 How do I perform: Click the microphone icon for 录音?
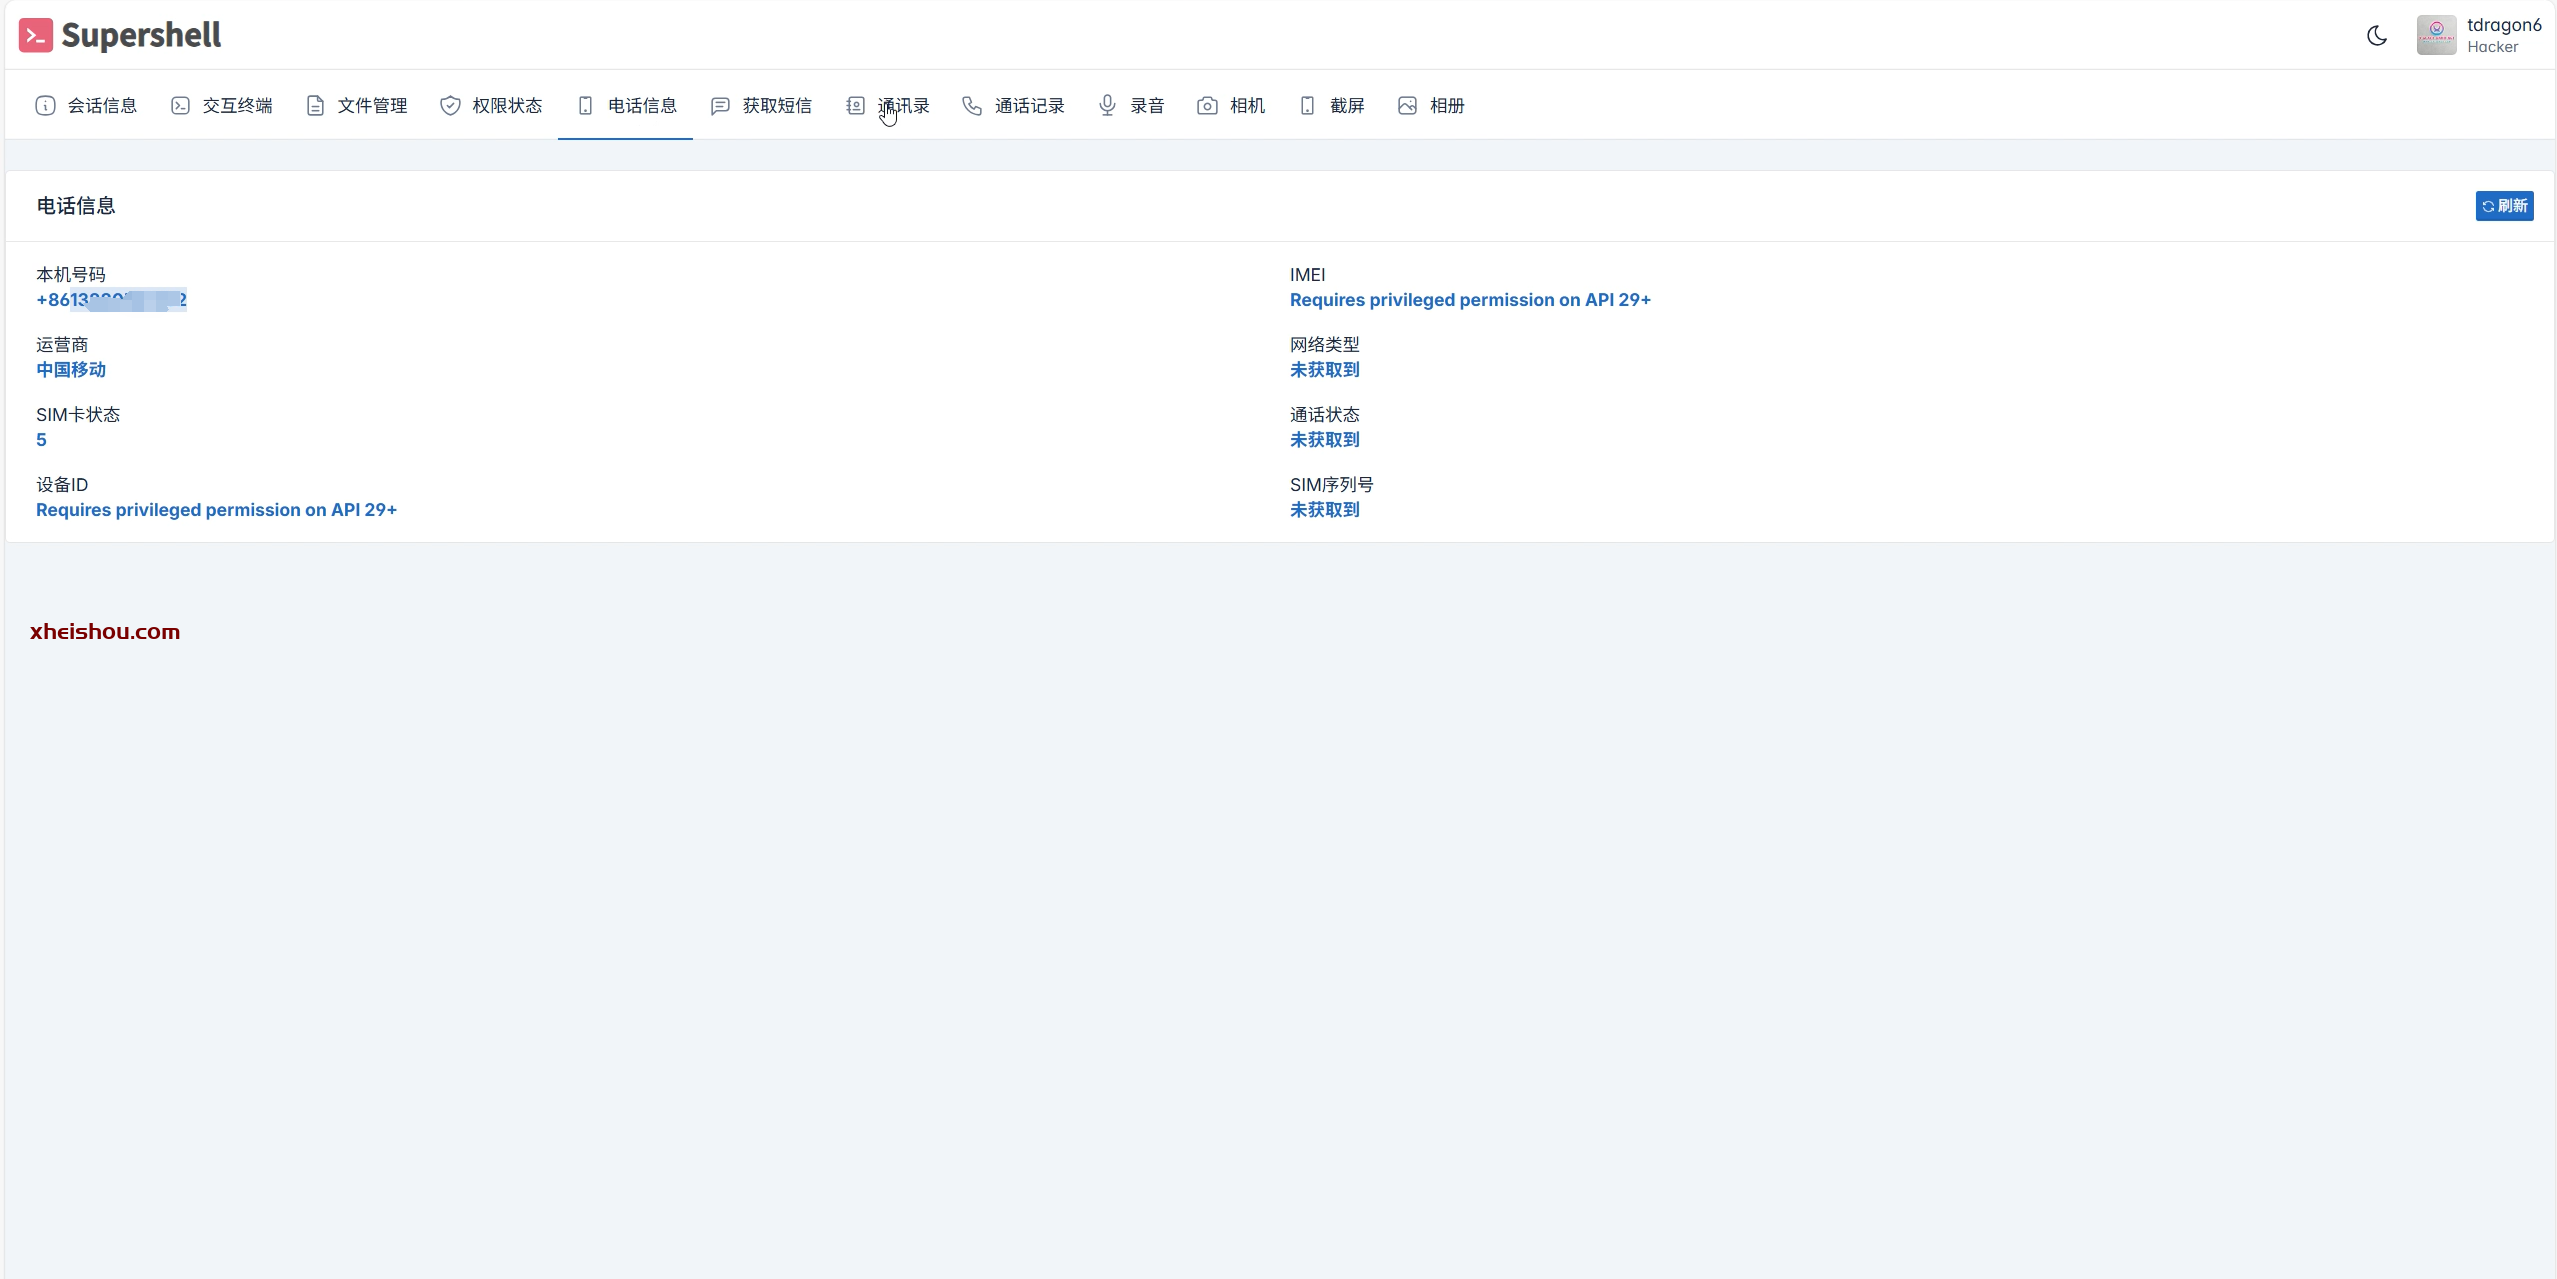(x=1107, y=106)
